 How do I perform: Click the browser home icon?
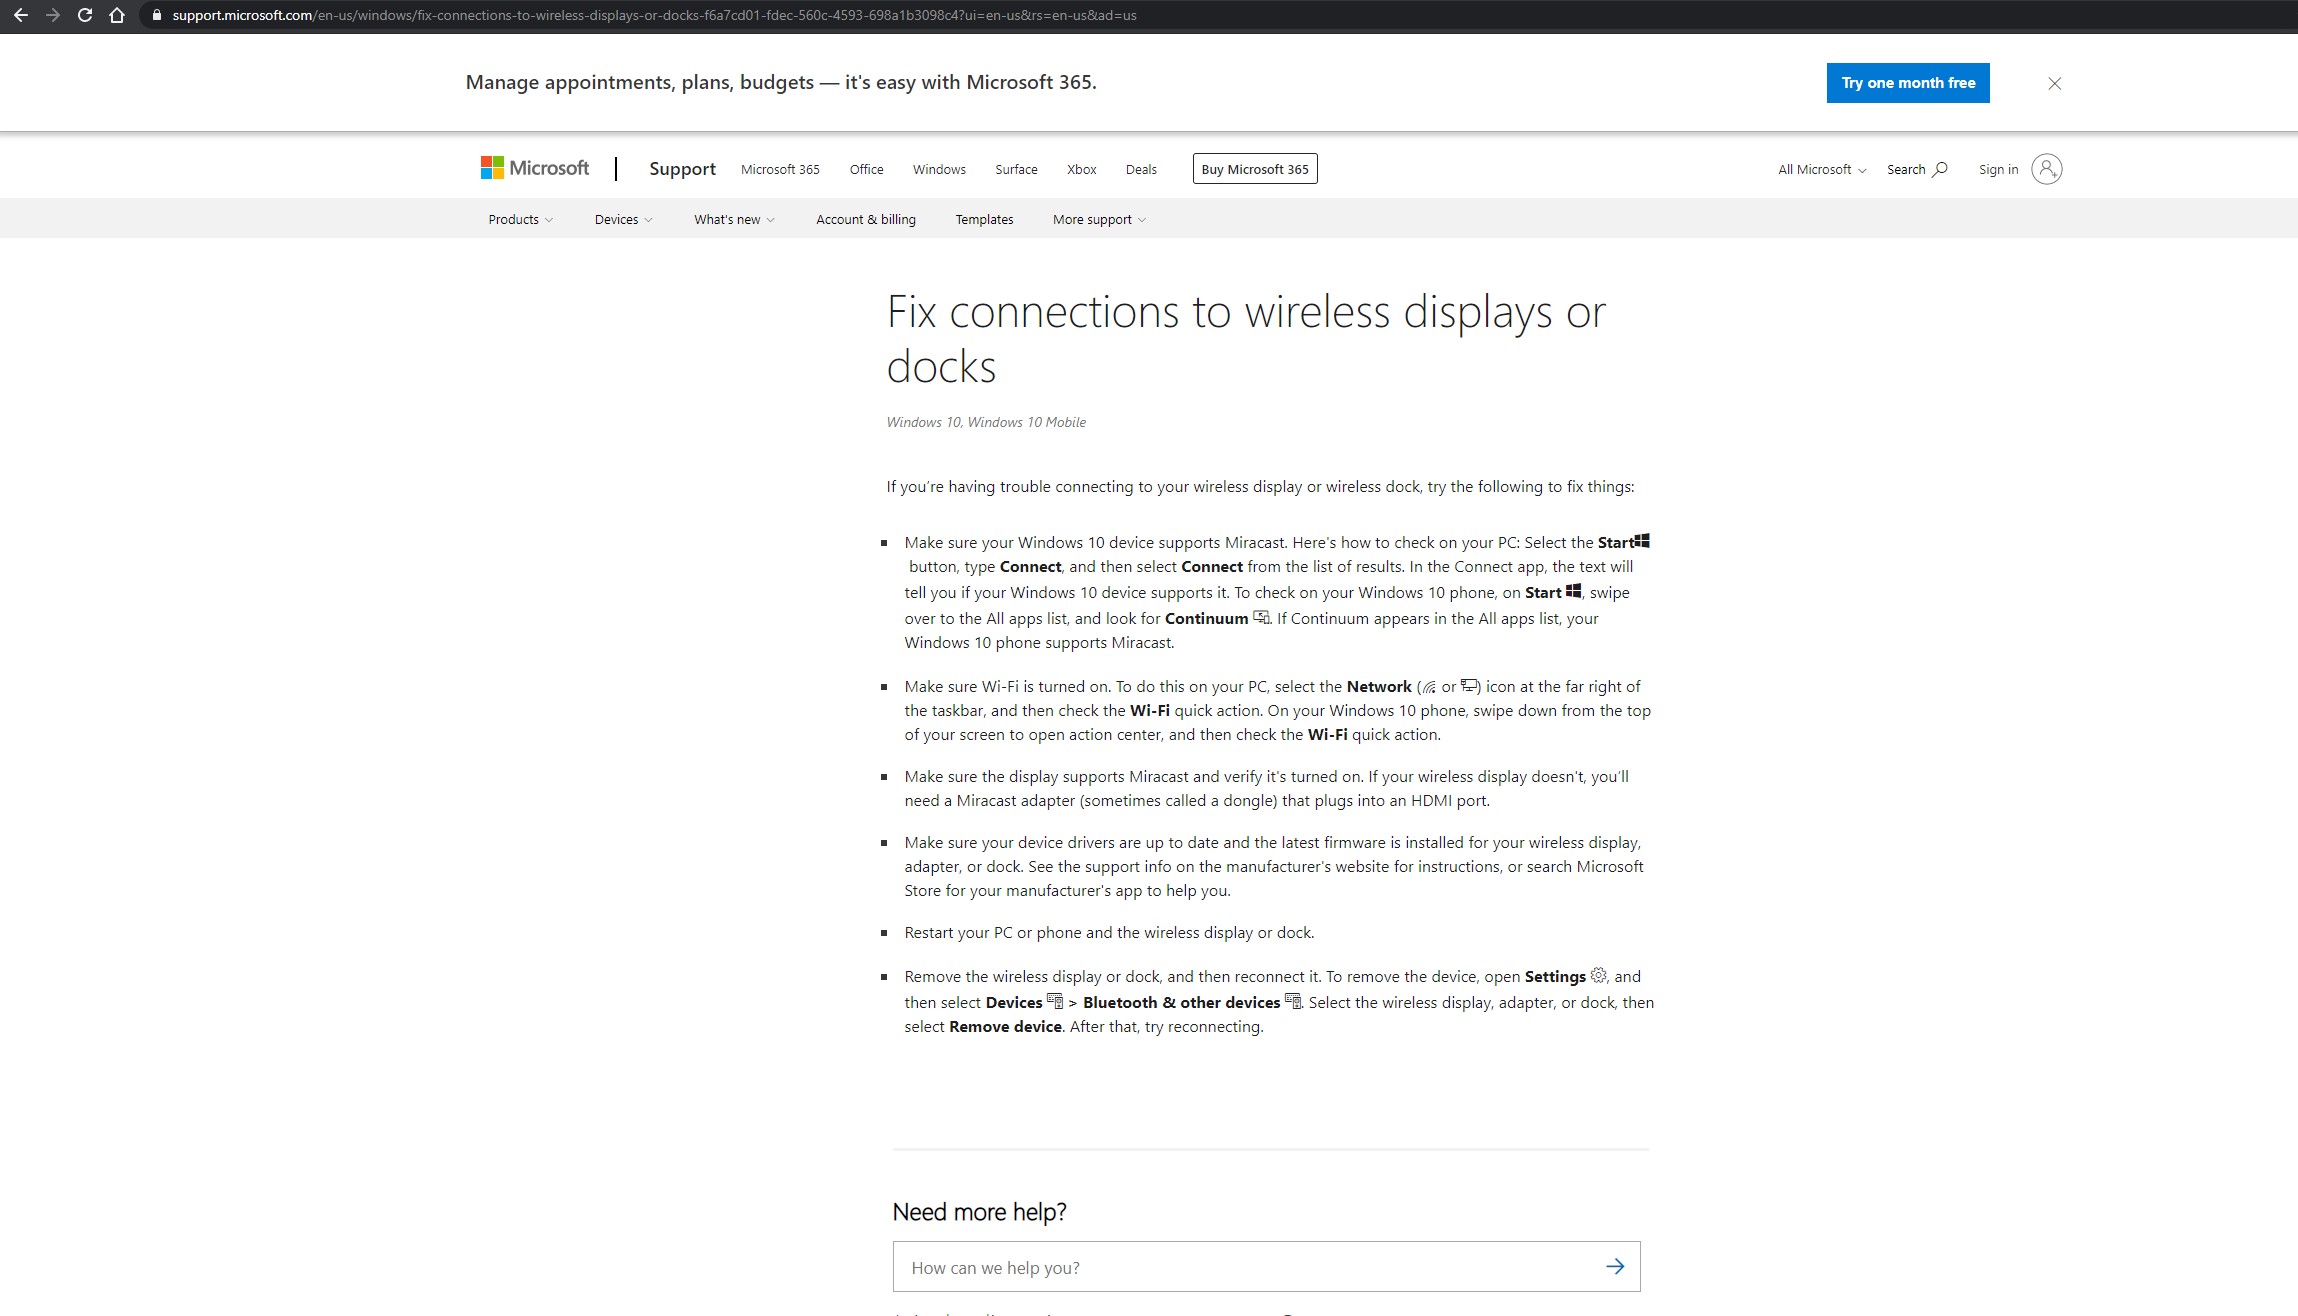click(x=117, y=15)
